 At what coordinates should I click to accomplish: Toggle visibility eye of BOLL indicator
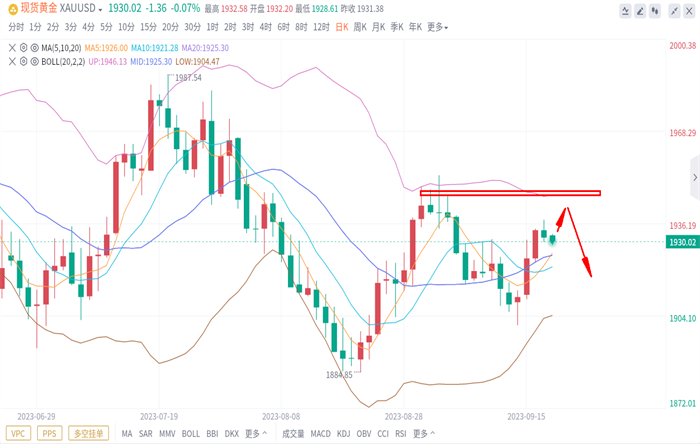tap(34, 62)
